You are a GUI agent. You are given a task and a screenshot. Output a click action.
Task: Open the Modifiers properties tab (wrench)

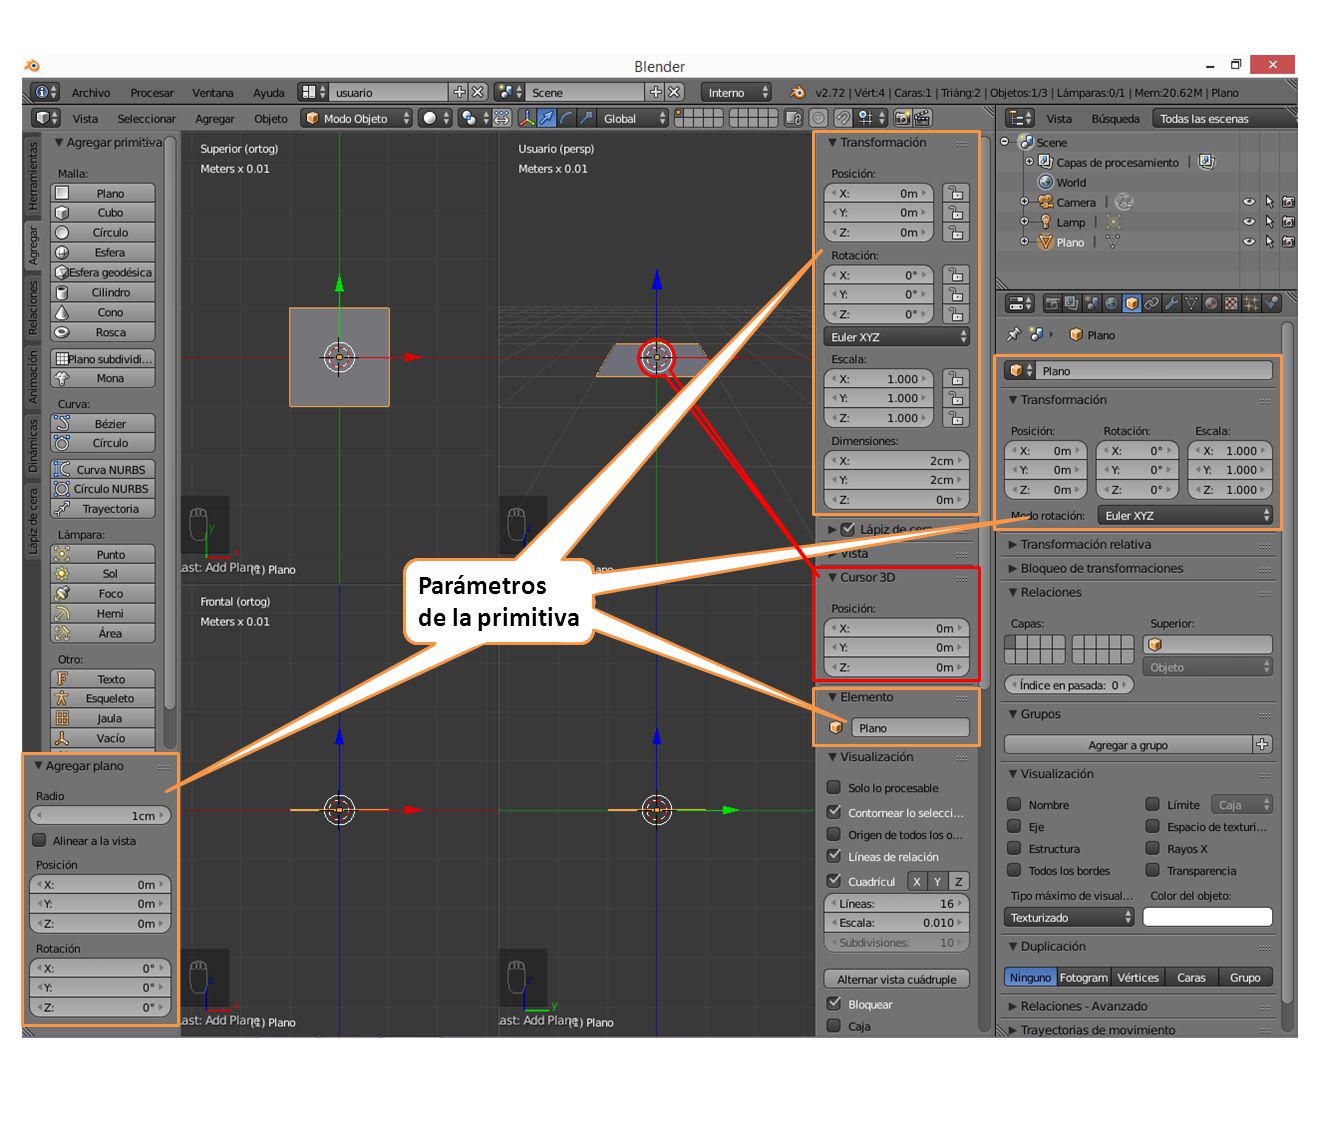click(x=1171, y=303)
